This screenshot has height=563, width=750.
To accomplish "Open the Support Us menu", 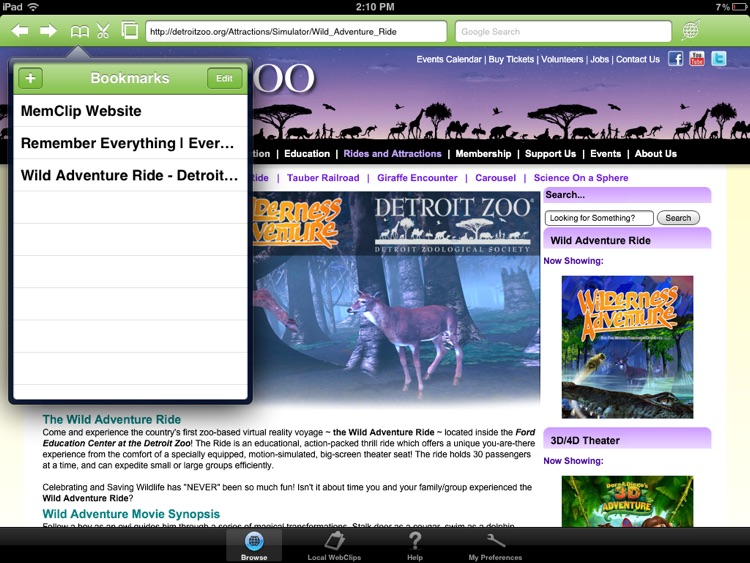I will point(550,154).
